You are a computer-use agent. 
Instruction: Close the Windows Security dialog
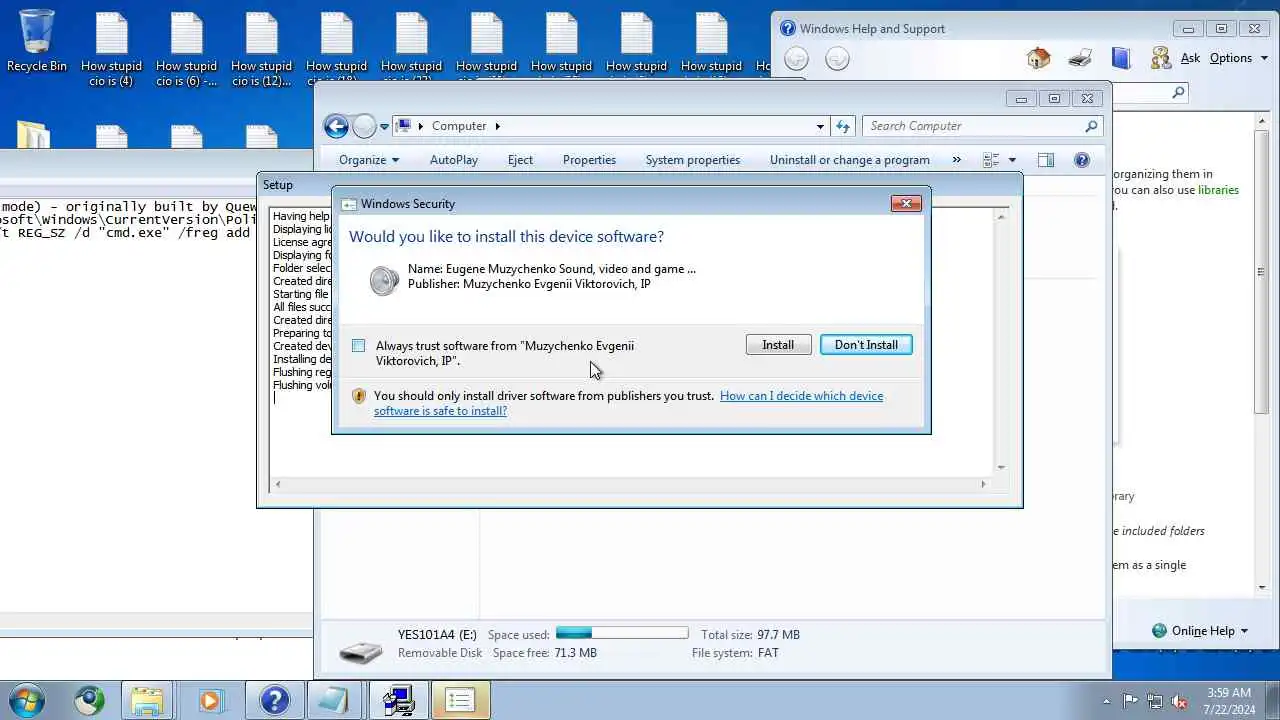tap(906, 204)
